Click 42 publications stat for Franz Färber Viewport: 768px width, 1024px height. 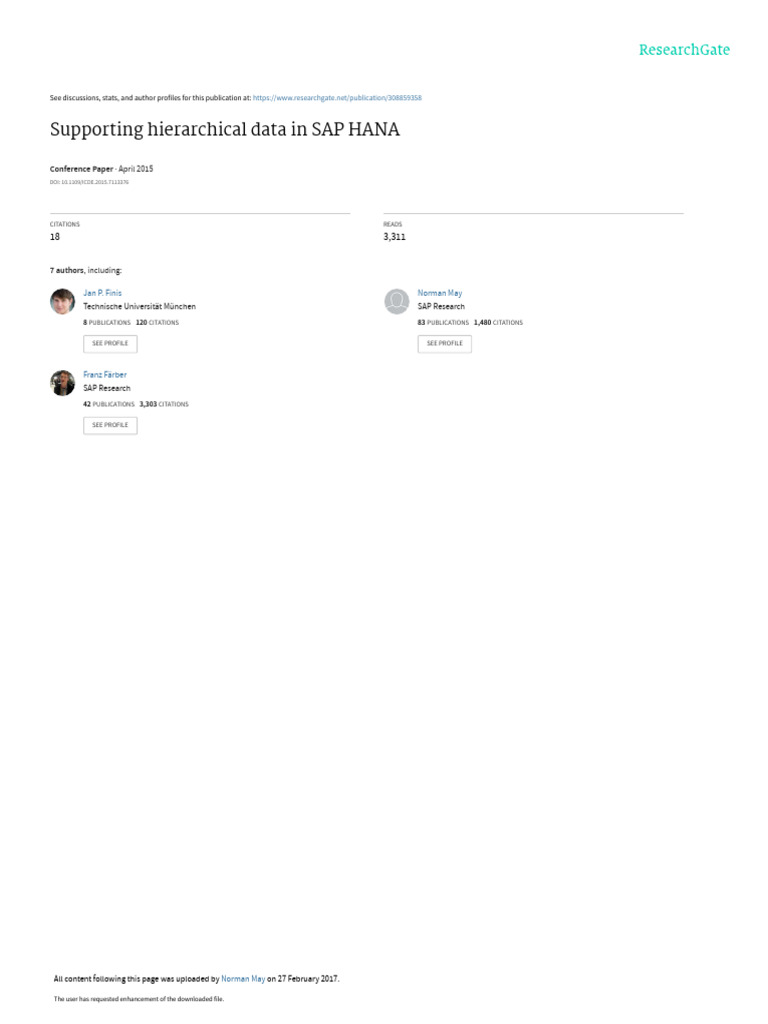click(x=109, y=404)
